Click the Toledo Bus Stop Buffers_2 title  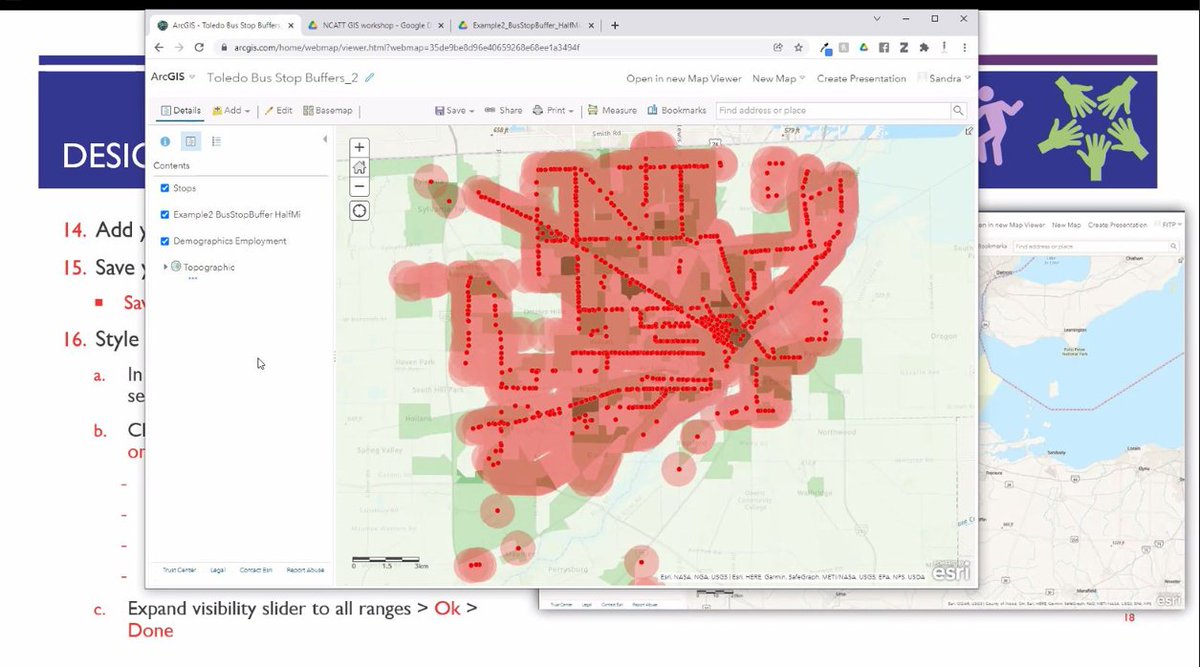[283, 77]
